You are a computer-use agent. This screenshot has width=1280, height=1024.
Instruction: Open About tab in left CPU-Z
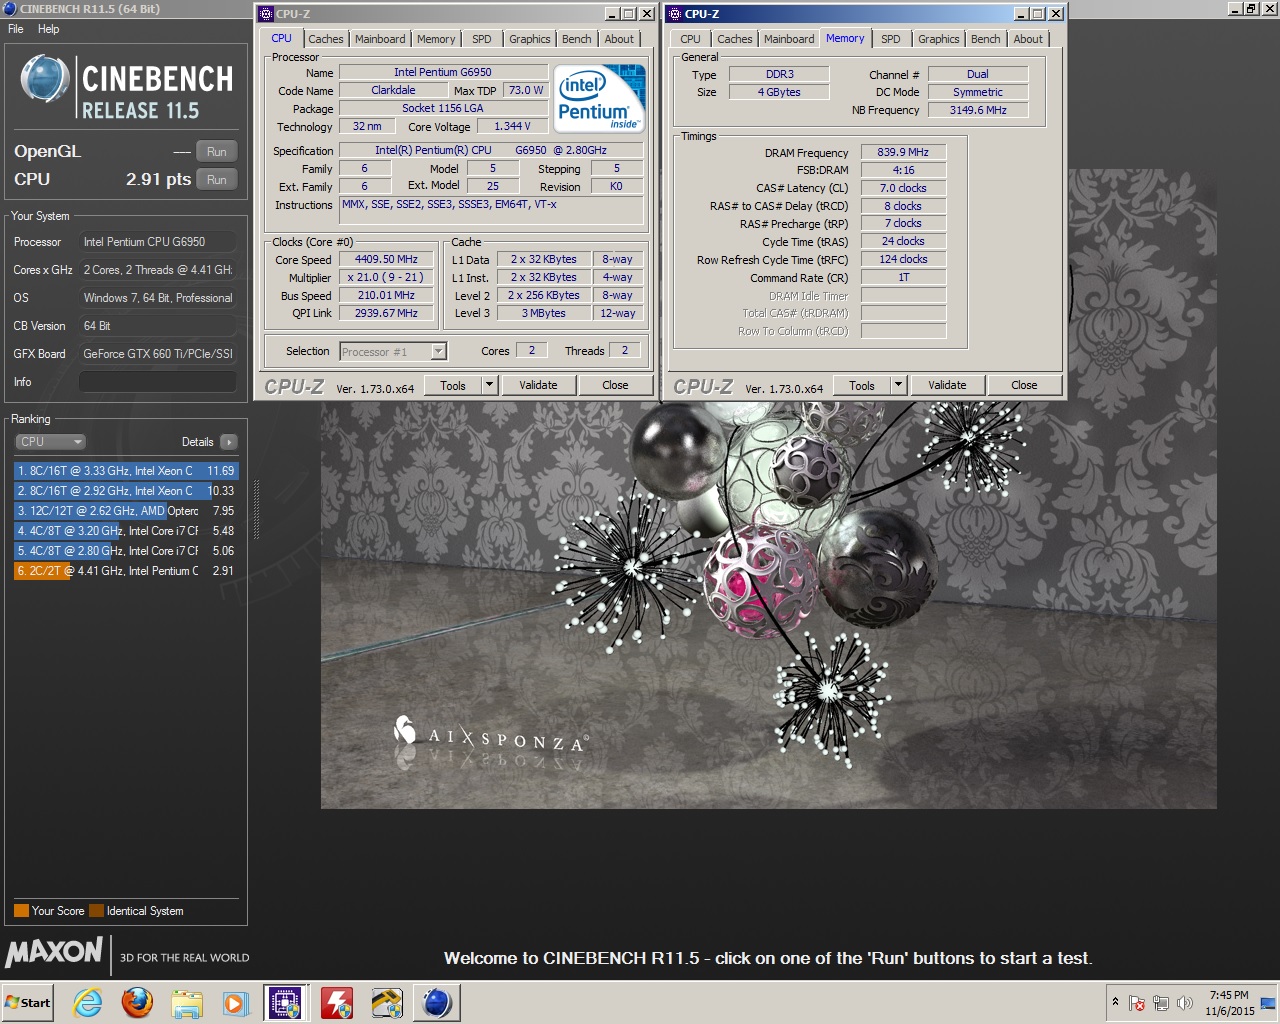[x=619, y=39]
